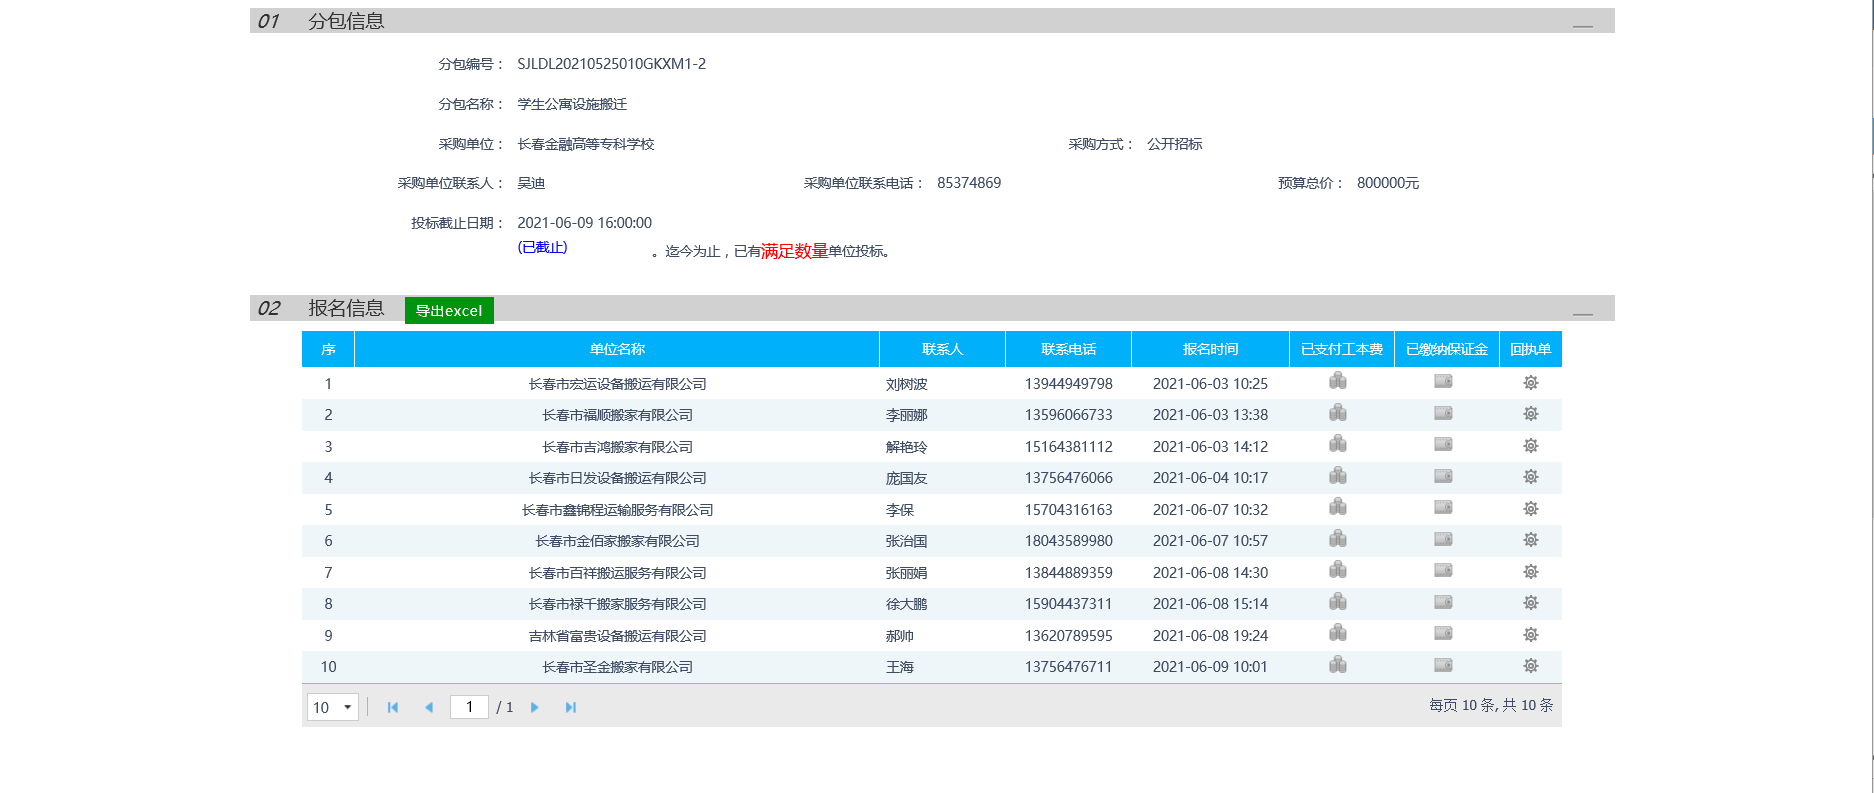This screenshot has height=793, width=1874.
Task: Open receipt gear icon in row 8
Action: (1530, 603)
